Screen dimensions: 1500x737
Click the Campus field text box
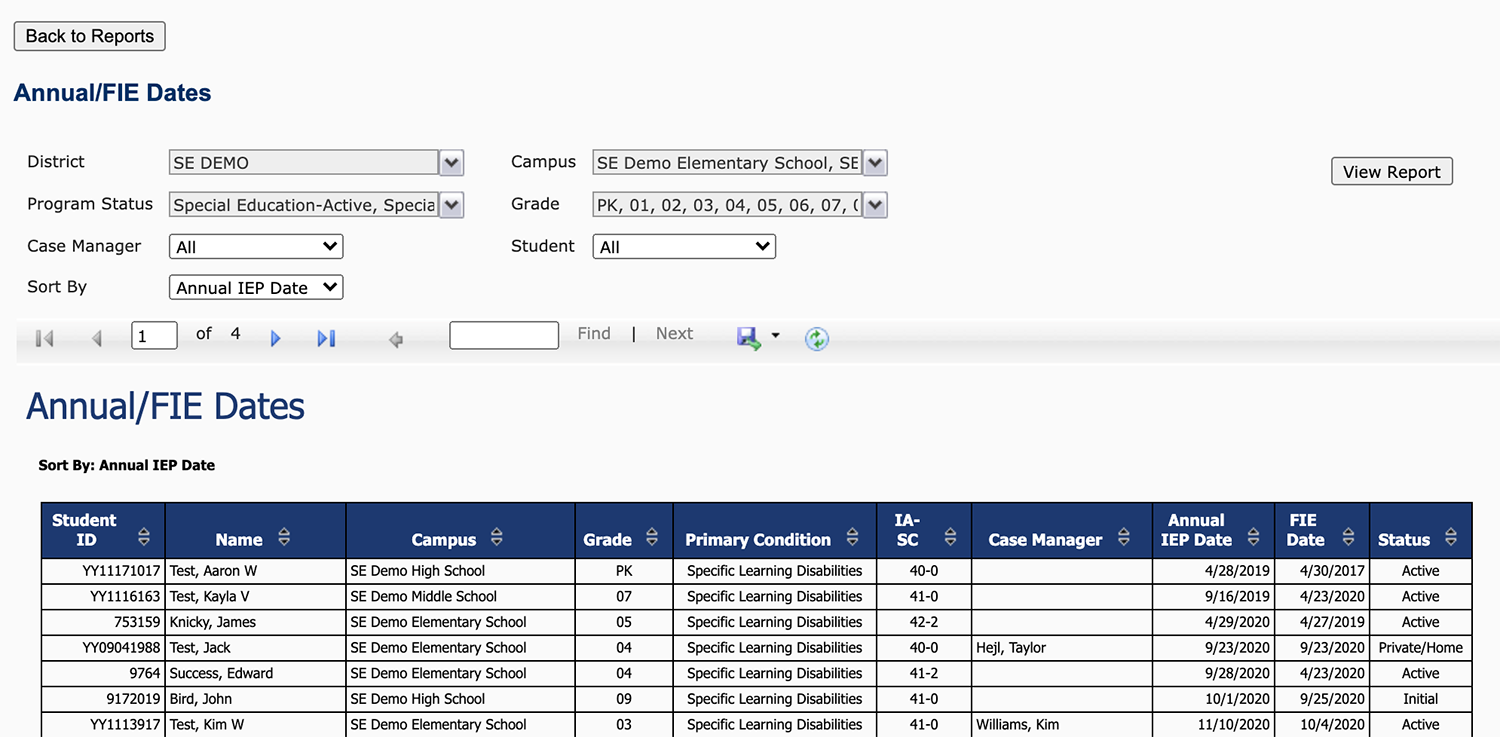[728, 162]
